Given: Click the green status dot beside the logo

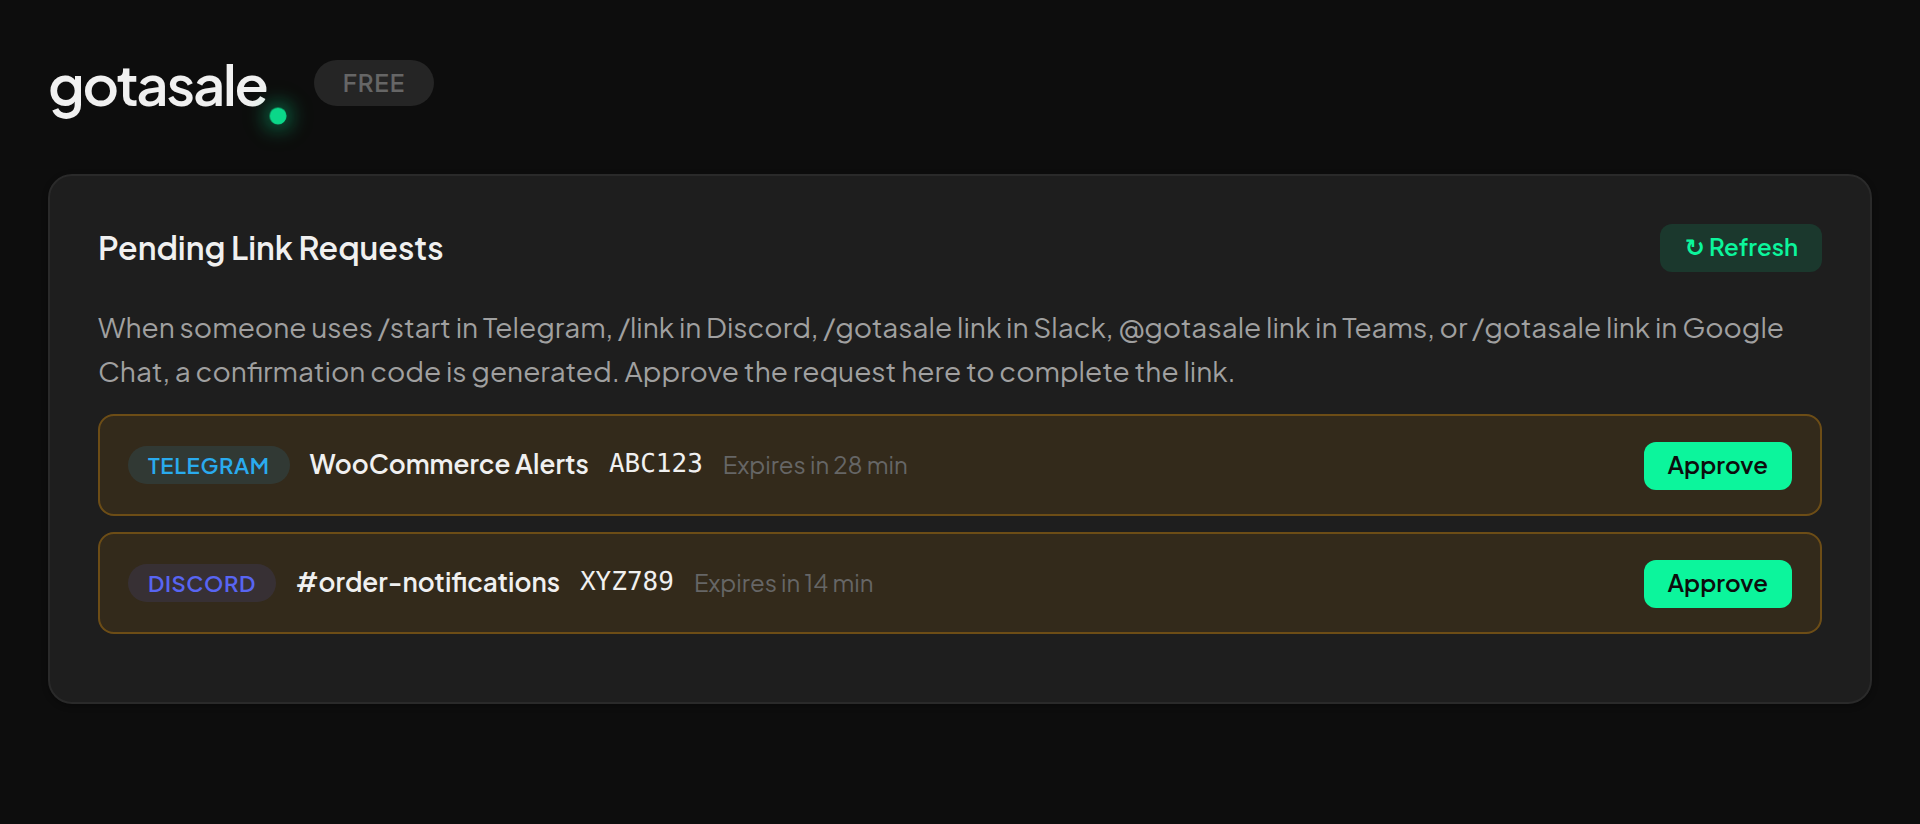Looking at the screenshot, I should click(x=277, y=117).
